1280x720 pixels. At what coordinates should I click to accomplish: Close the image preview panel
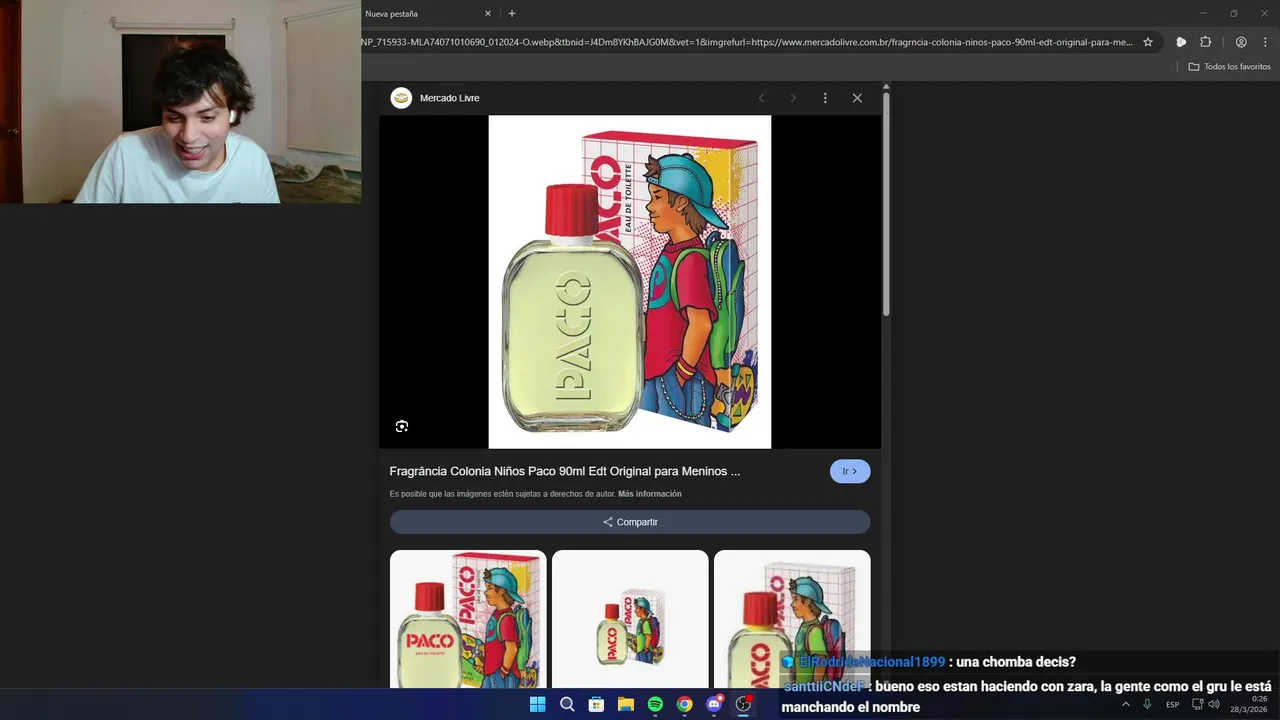tap(857, 98)
